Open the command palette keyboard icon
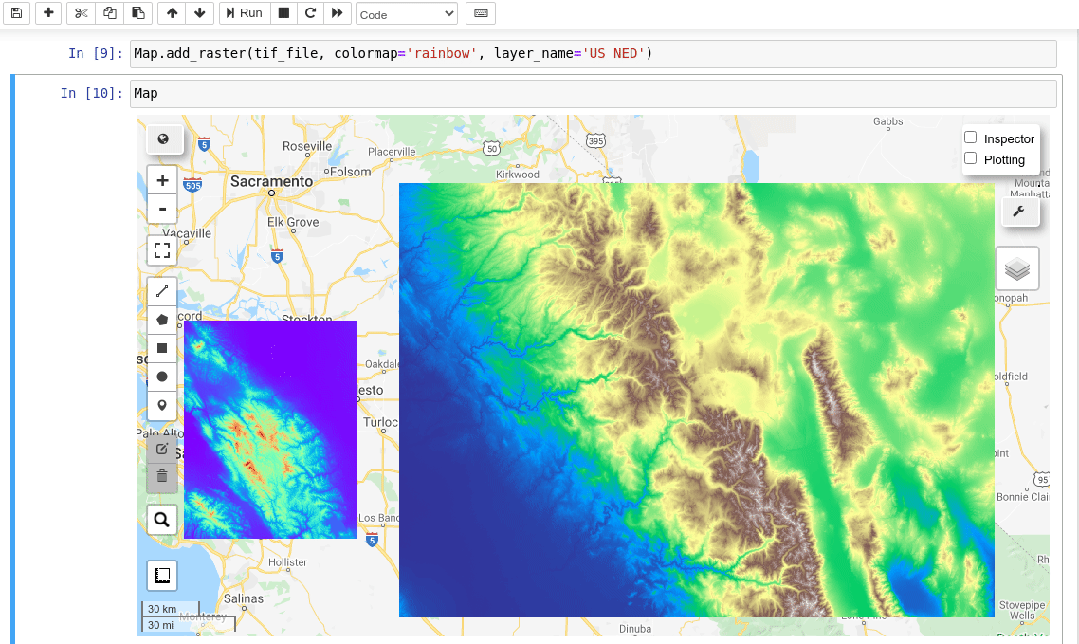The height and width of the screenshot is (644, 1079). (x=480, y=14)
